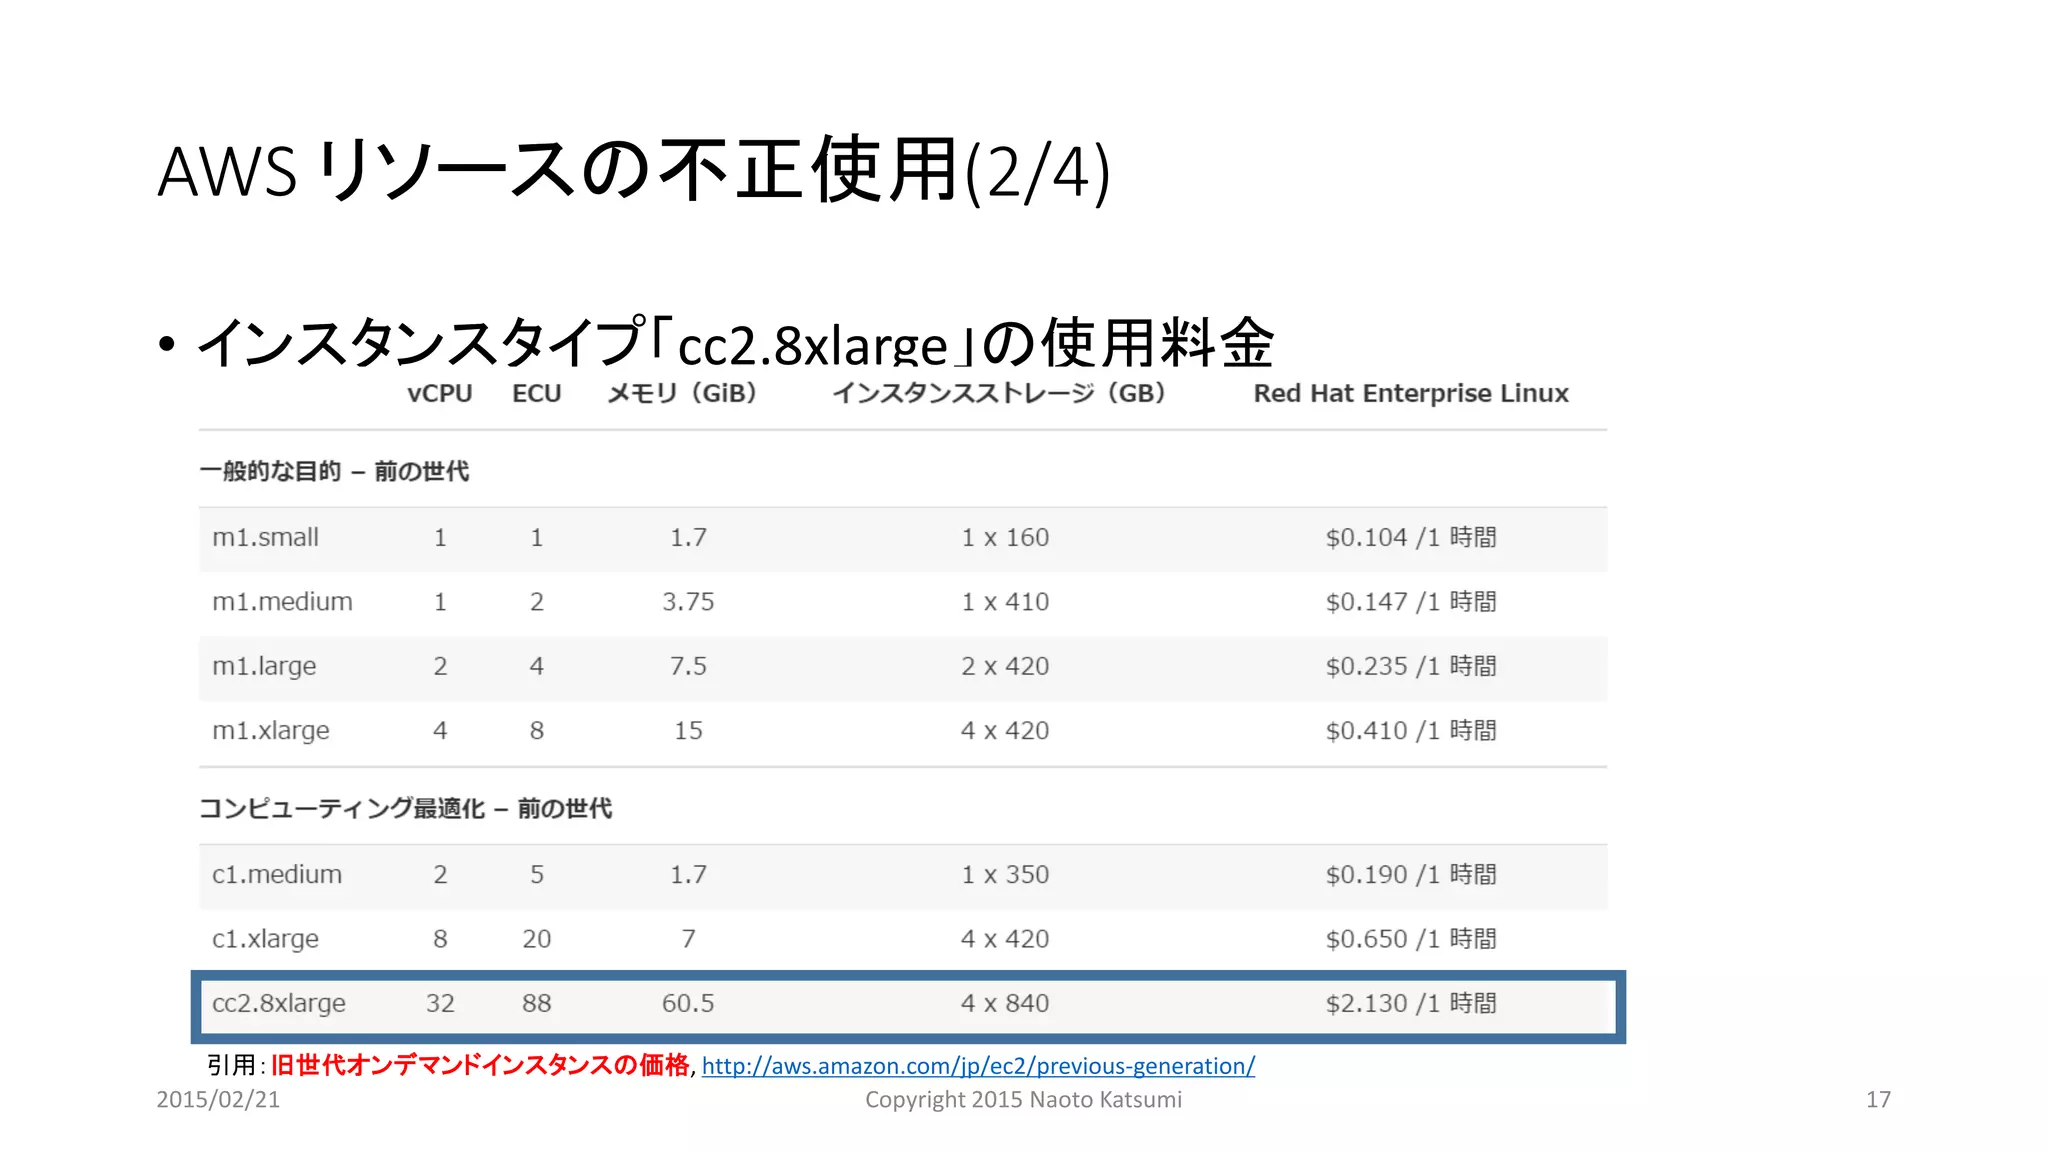The width and height of the screenshot is (2048, 1152).
Task: Select the m1.small row name
Action: 265,537
